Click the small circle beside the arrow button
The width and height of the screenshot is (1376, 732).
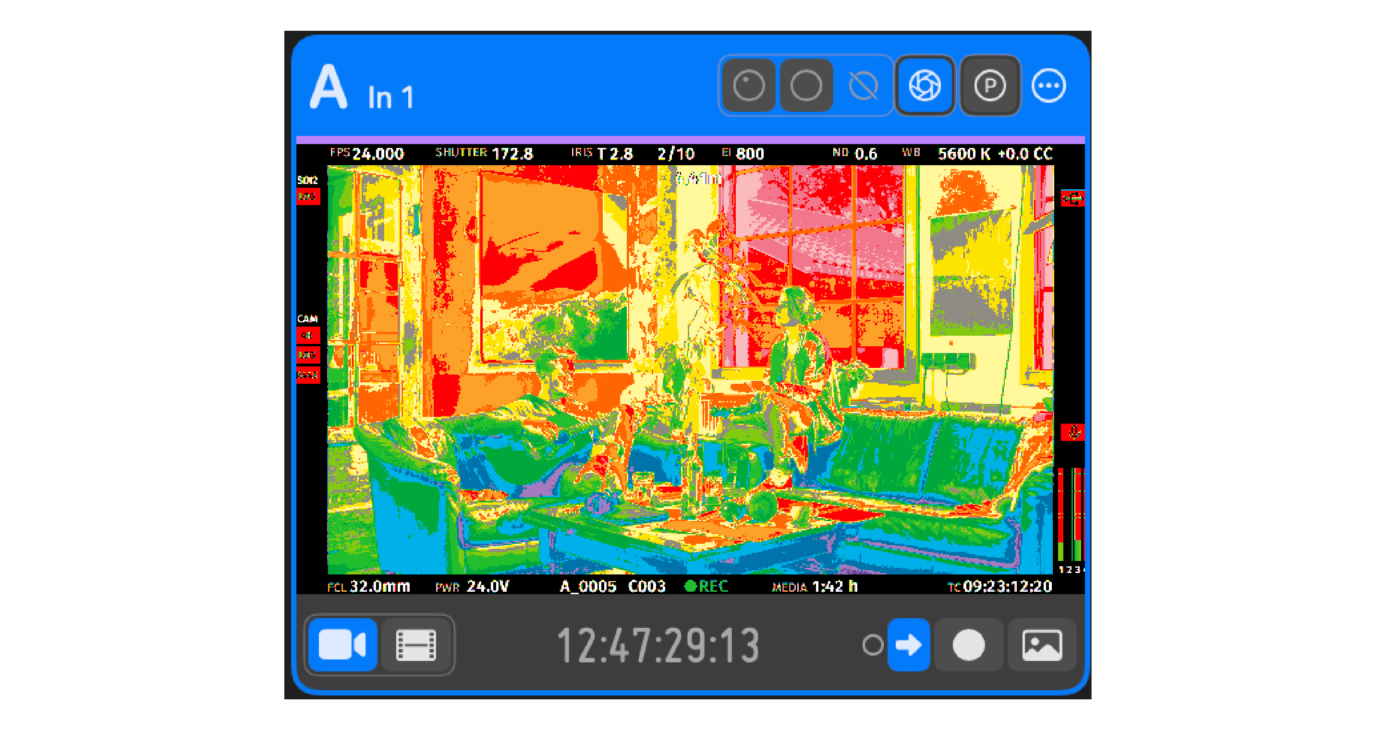tap(873, 646)
